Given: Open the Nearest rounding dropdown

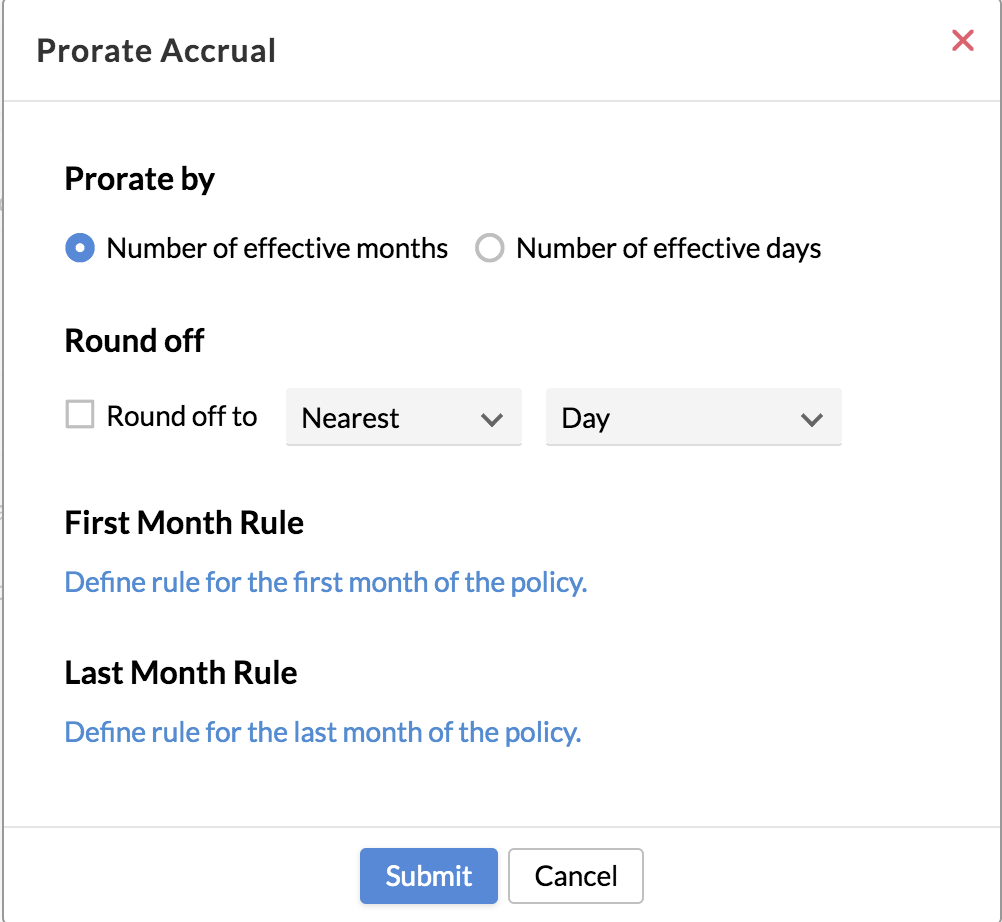Looking at the screenshot, I should pyautogui.click(x=403, y=418).
